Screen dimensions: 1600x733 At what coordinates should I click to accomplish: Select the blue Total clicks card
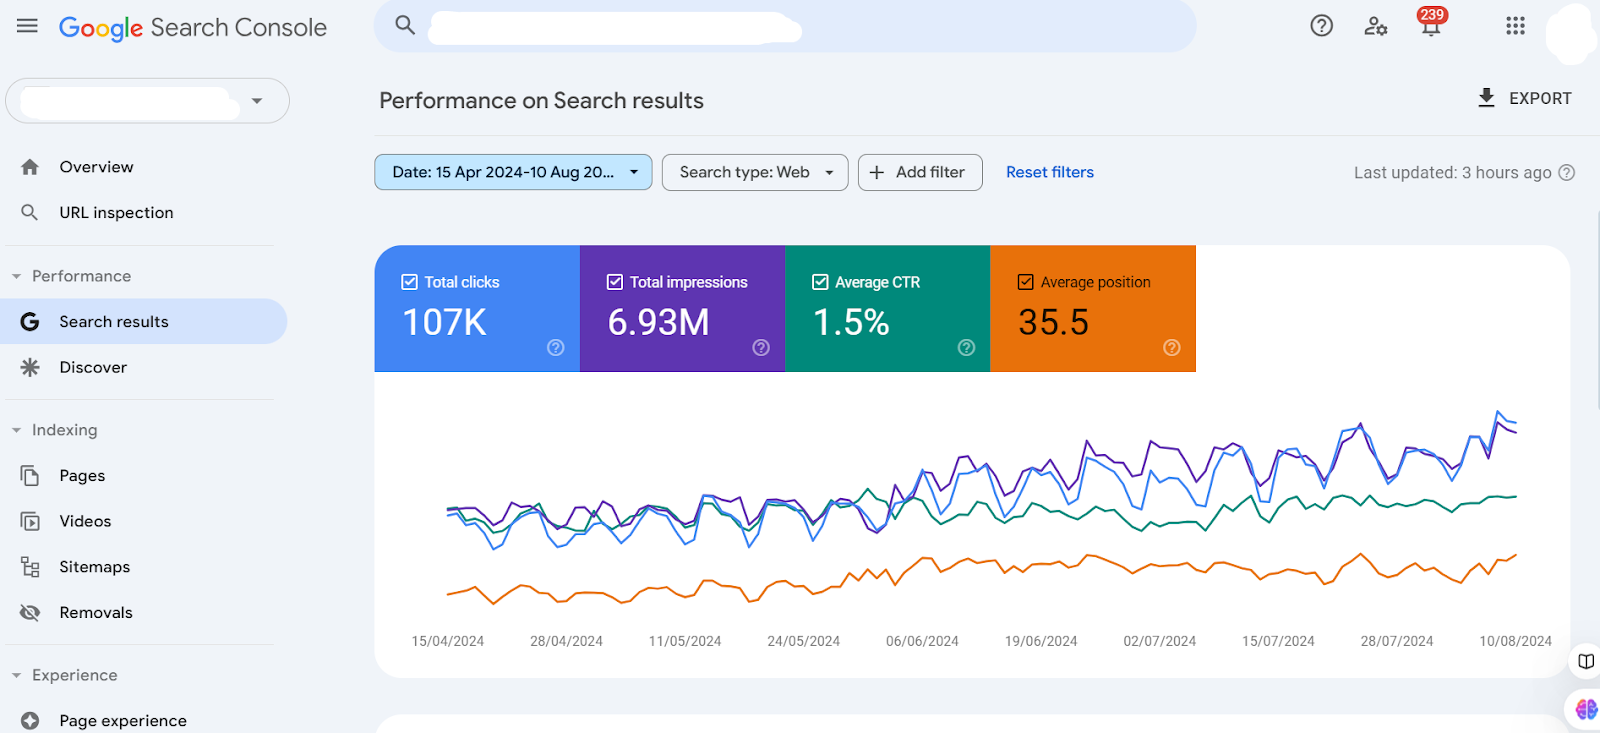click(477, 309)
